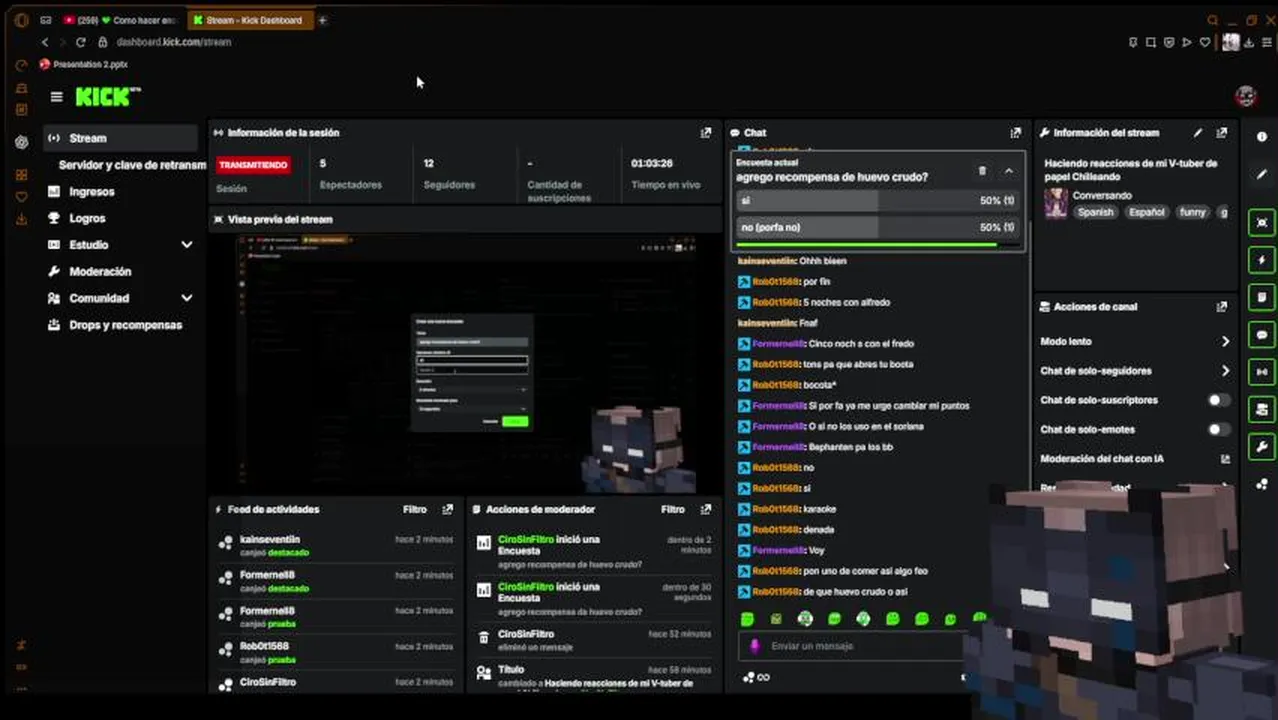This screenshot has width=1278, height=720.
Task: Click kainseventiin in the activity feed
Action: tap(269, 540)
